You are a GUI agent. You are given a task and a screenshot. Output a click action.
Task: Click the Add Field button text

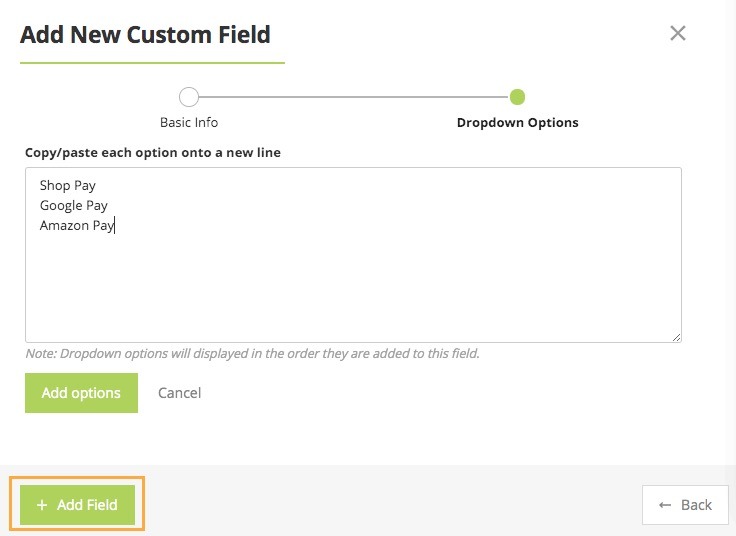(87, 505)
